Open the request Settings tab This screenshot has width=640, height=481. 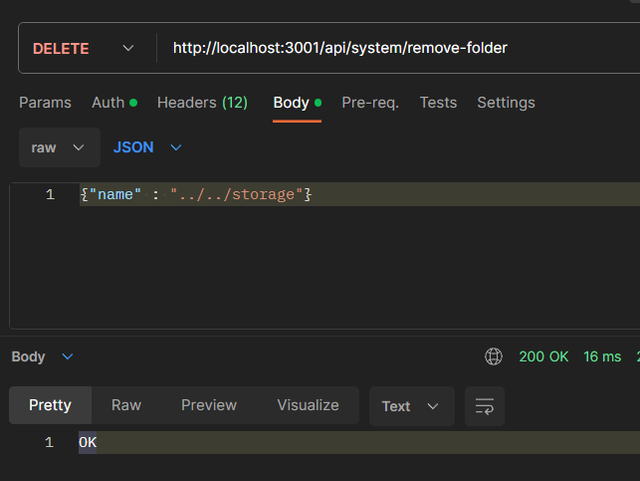(506, 102)
